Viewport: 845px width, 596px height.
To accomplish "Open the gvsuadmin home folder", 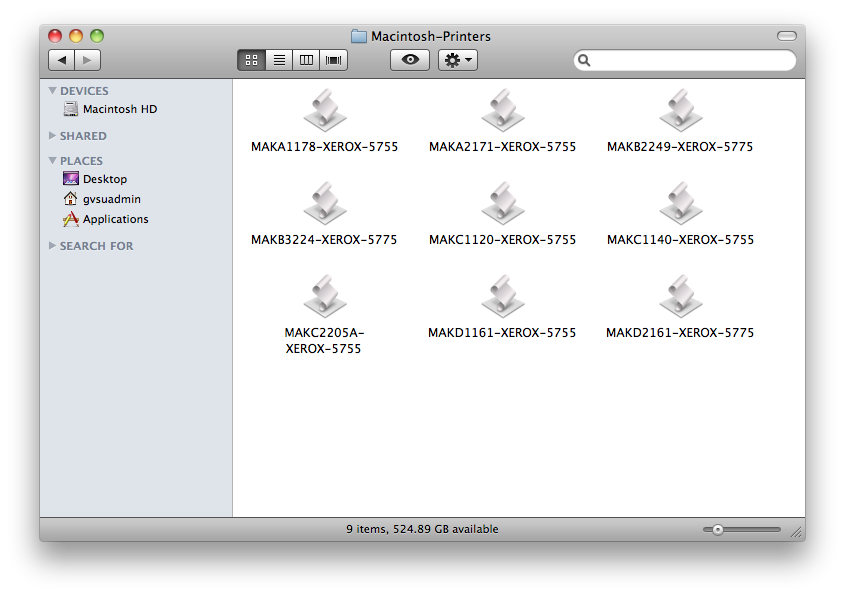I will (x=103, y=199).
